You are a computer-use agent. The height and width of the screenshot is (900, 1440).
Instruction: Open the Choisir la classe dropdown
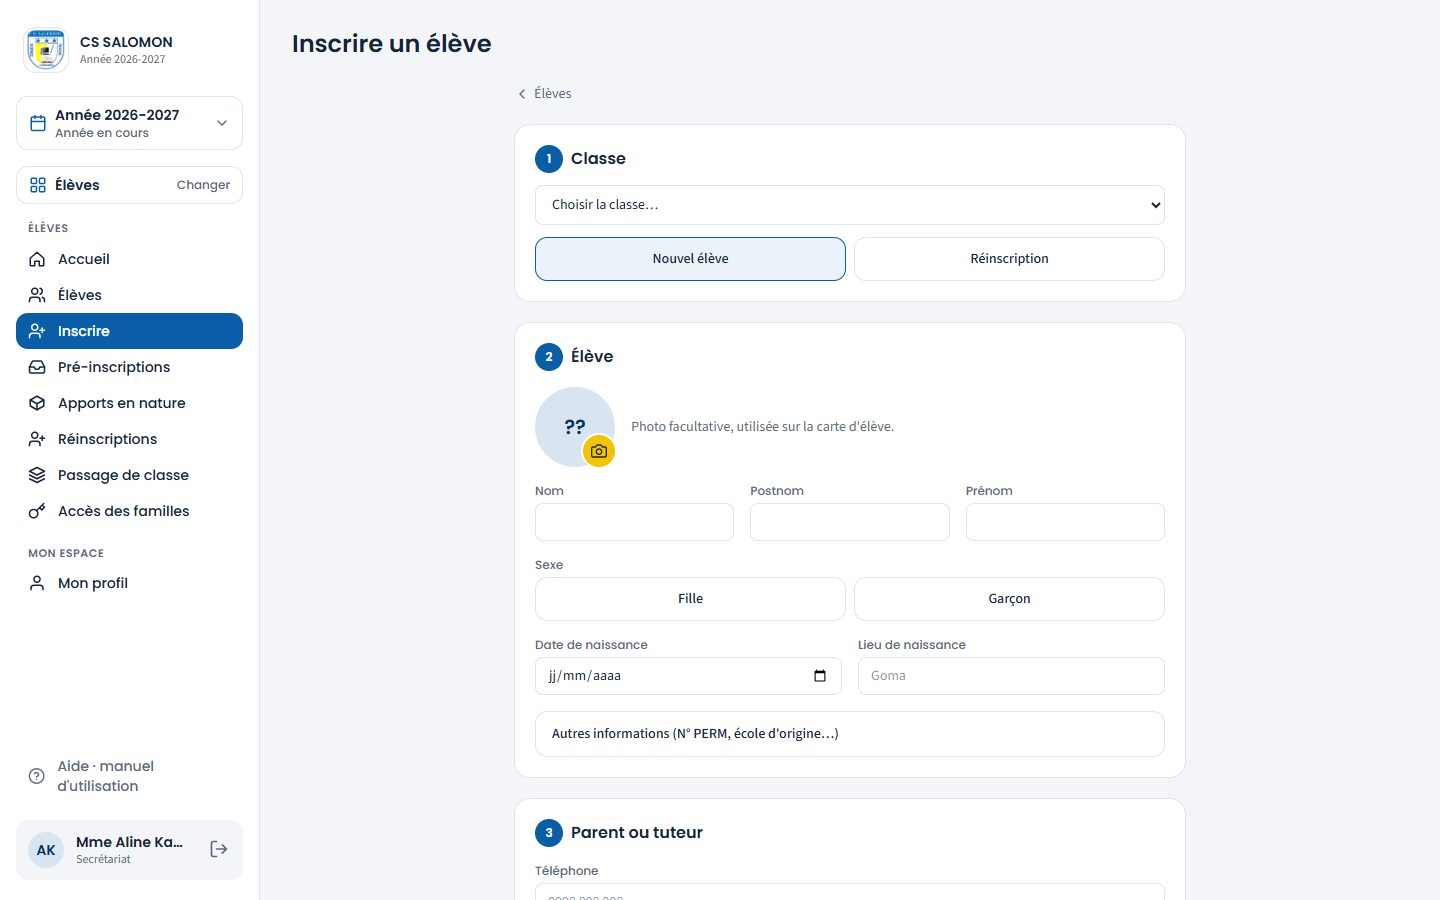[850, 205]
